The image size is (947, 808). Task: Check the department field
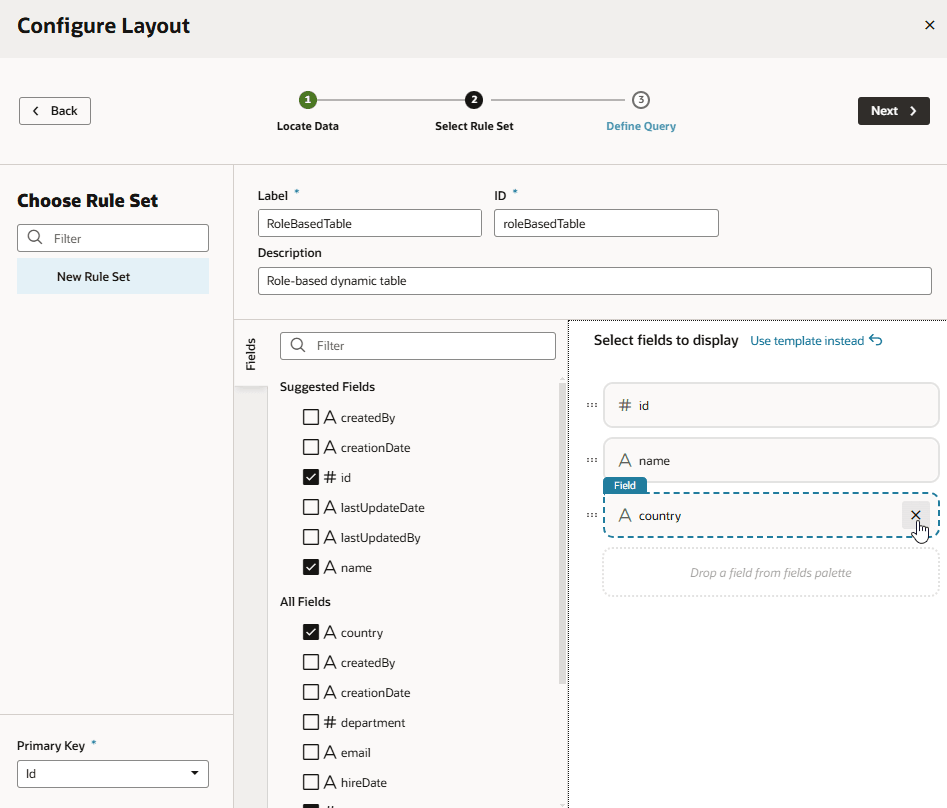coord(310,722)
